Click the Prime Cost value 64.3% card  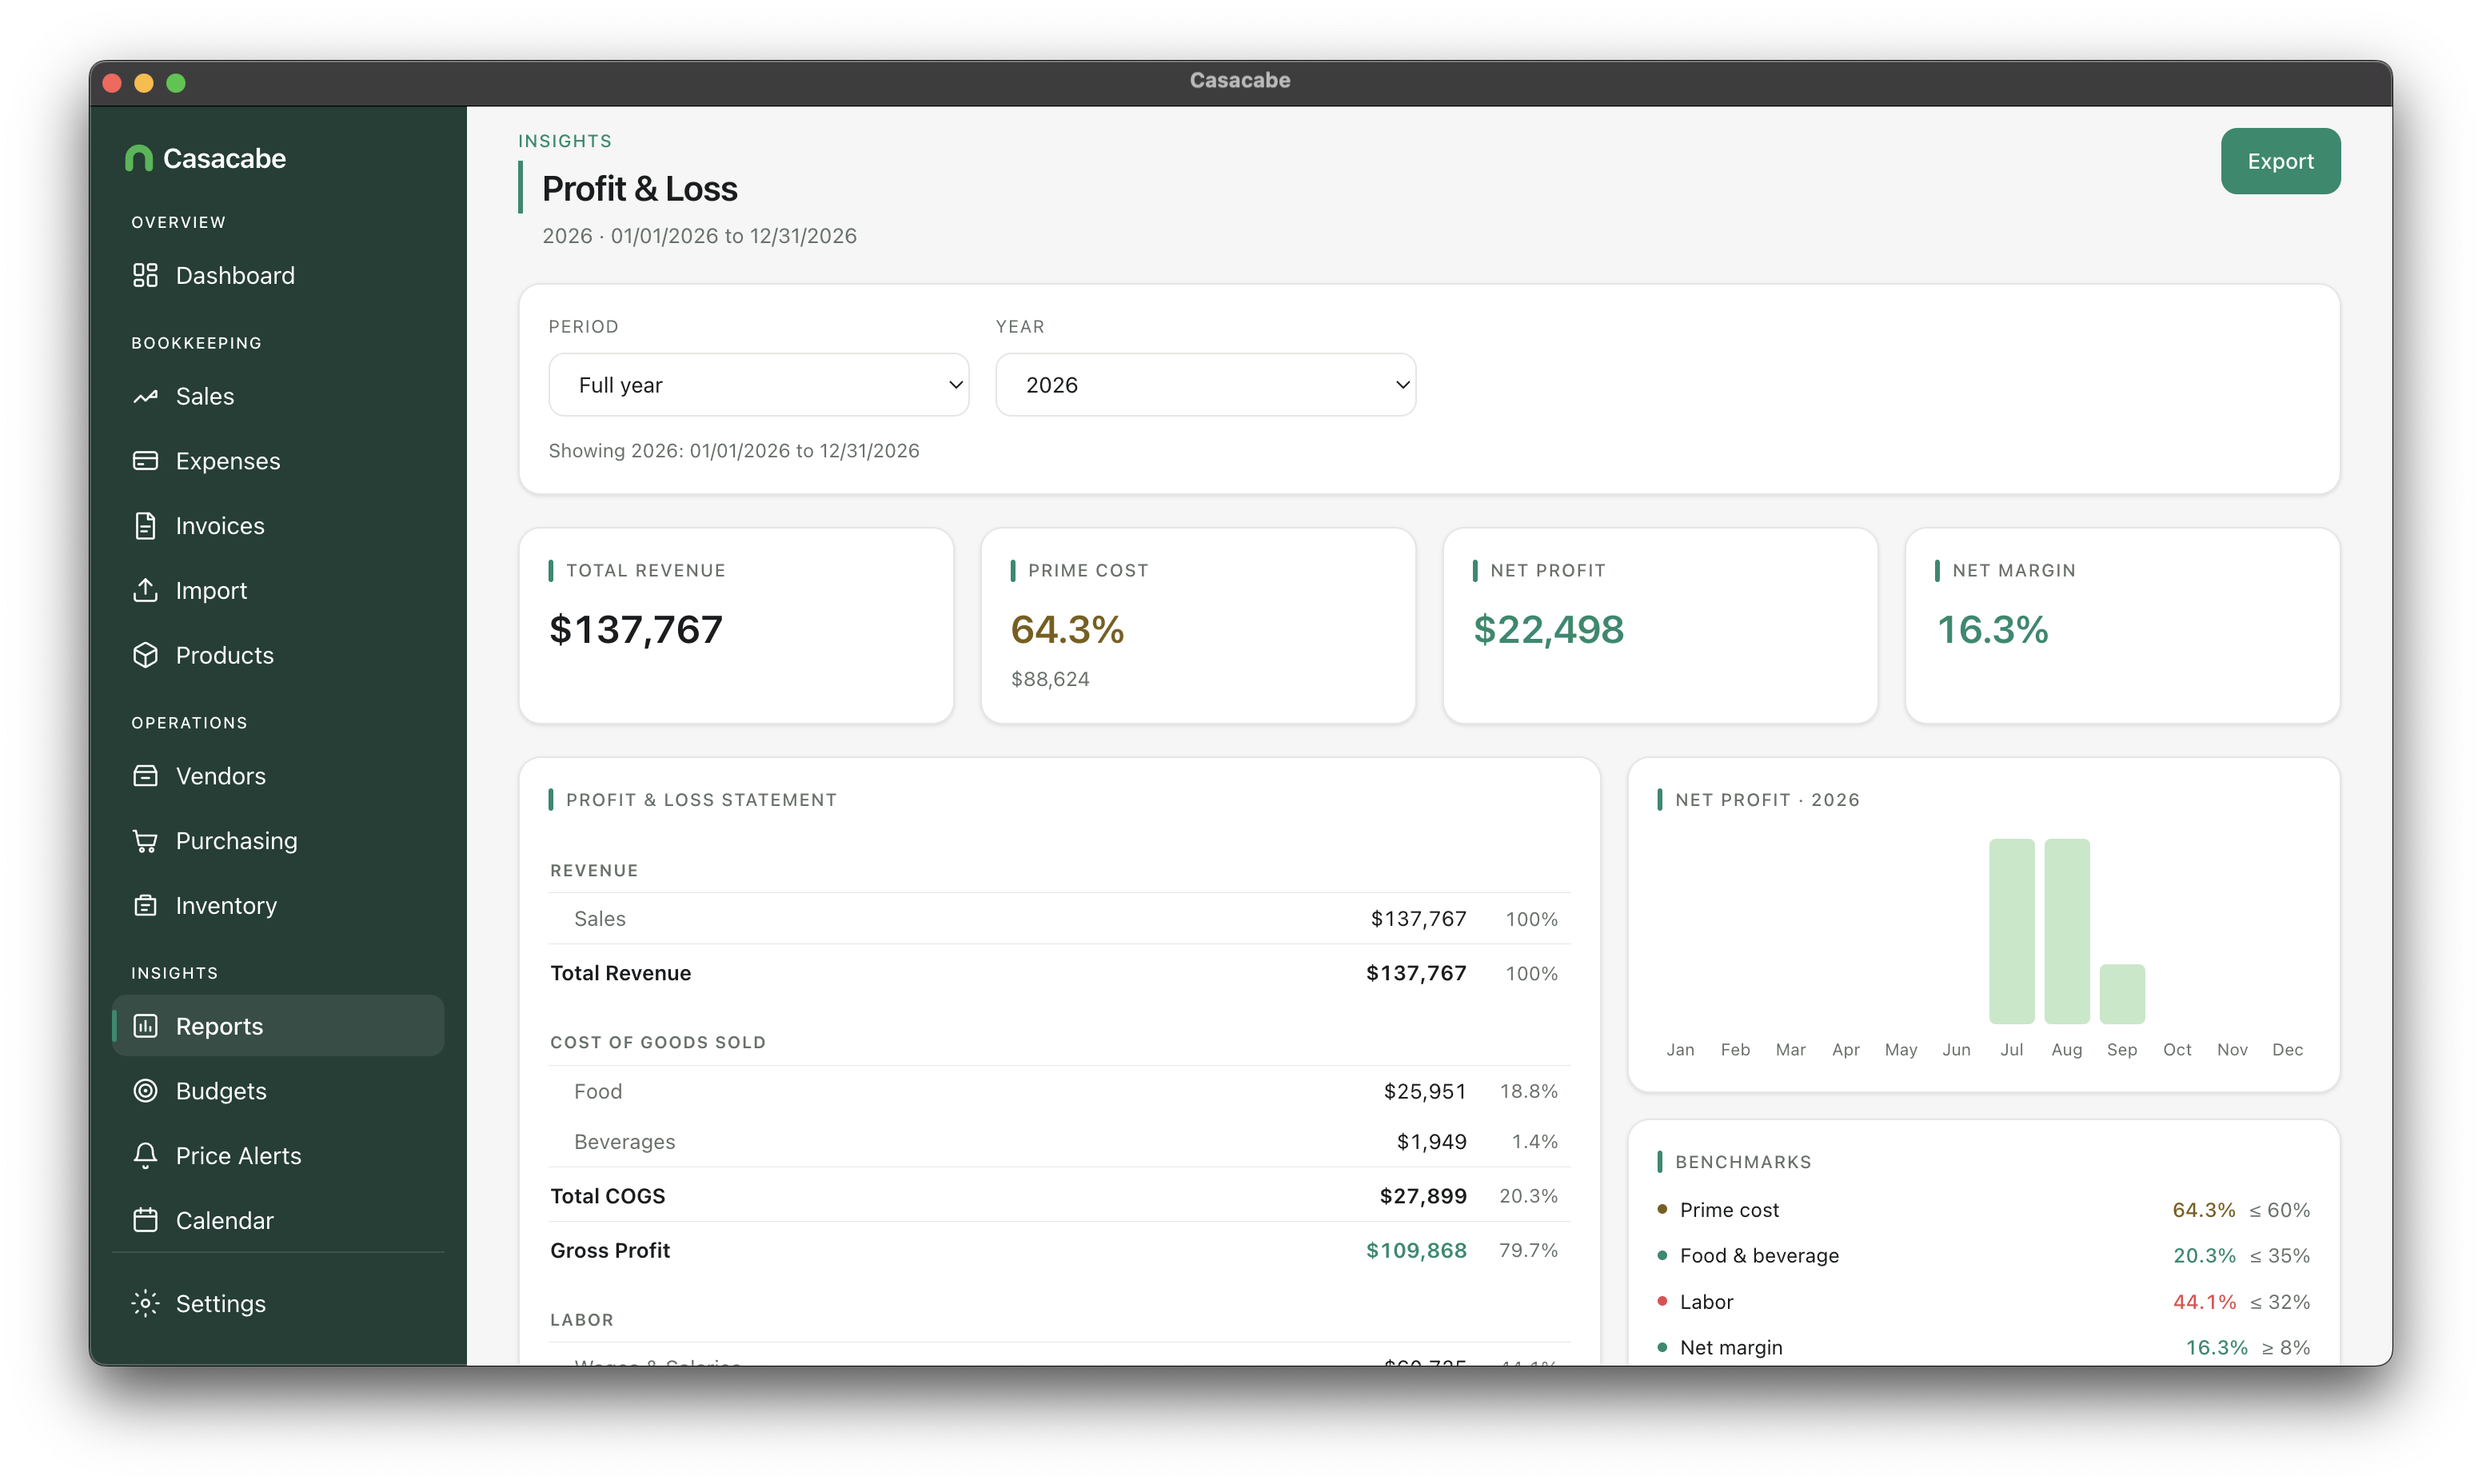1067,629
